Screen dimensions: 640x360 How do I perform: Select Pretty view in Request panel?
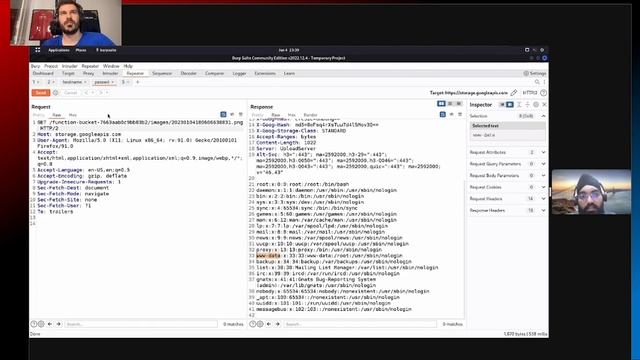coord(38,115)
